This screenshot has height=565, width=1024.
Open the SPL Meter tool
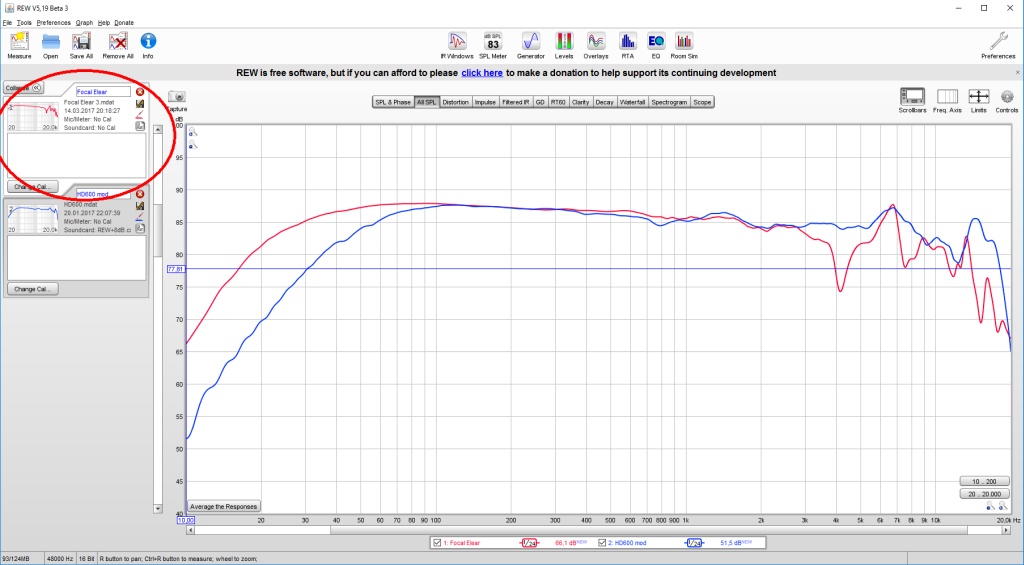point(492,44)
